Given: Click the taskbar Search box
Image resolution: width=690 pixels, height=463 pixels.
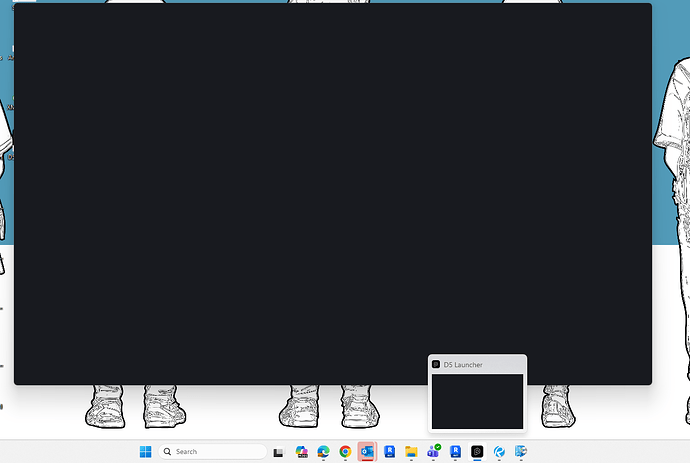Looking at the screenshot, I should pos(213,452).
